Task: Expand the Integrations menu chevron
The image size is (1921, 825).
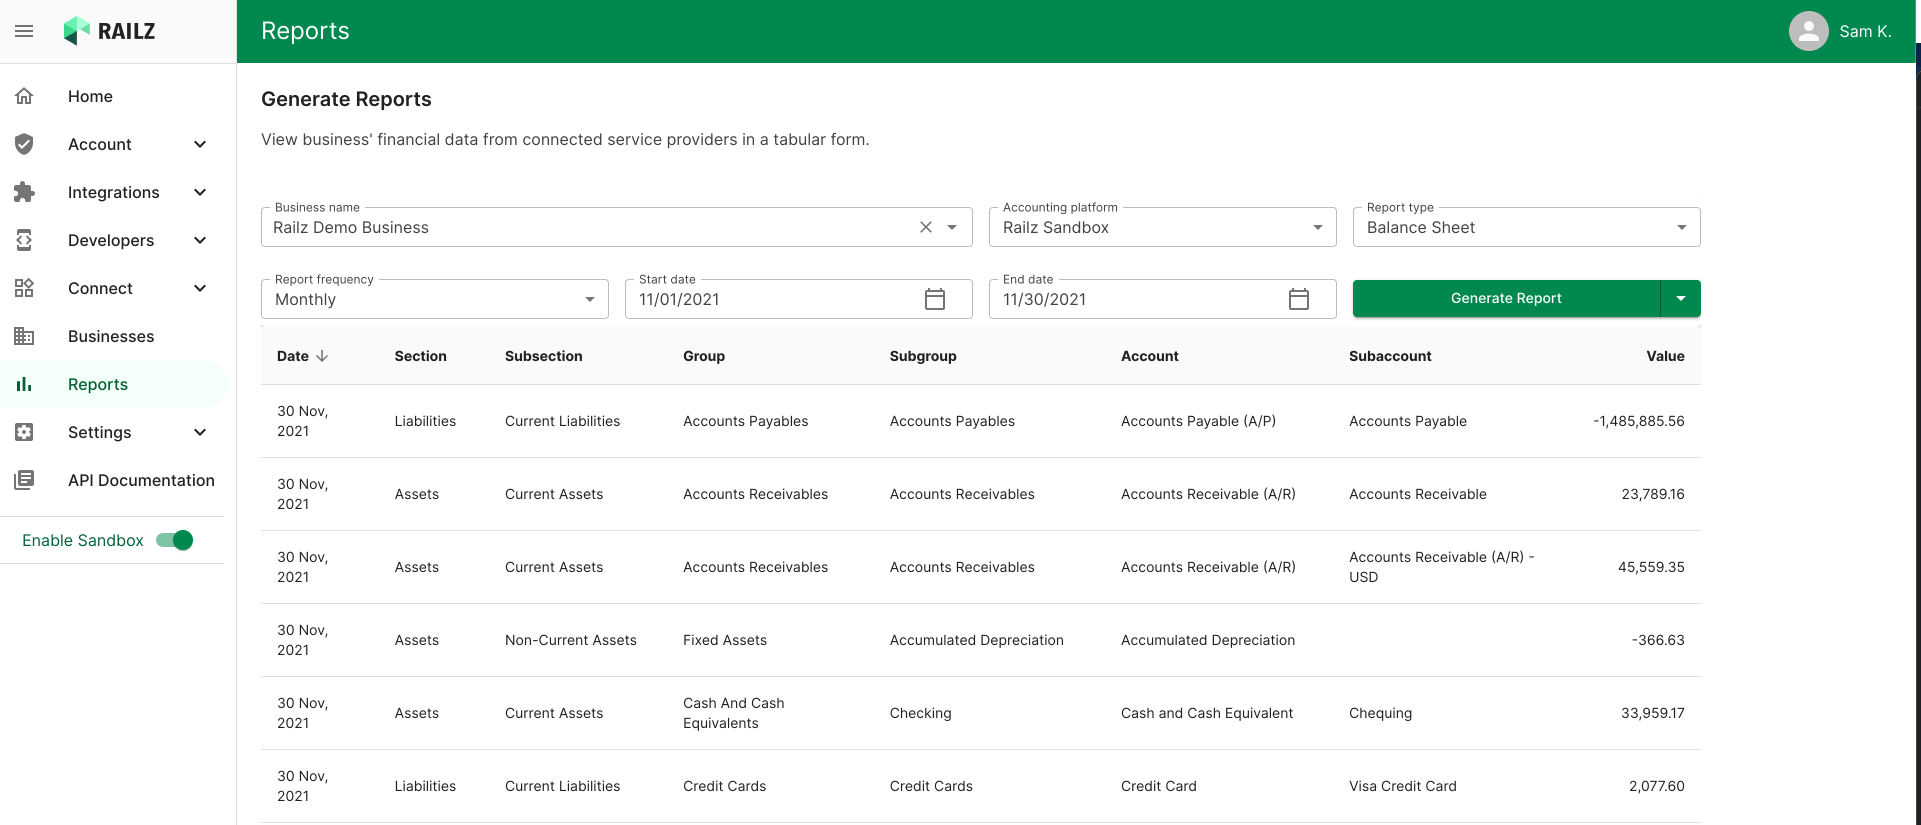Action: (200, 192)
